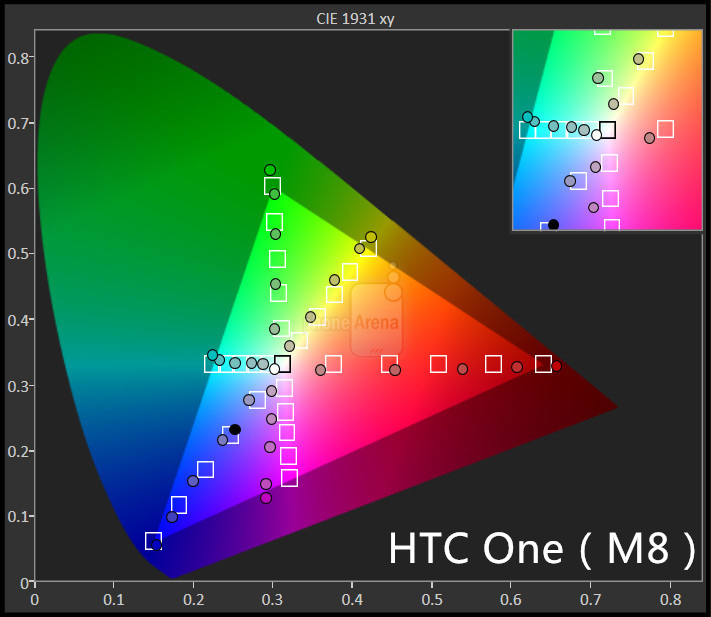Click the black dot in the inset
Screen dimensions: 711x617
(553, 225)
